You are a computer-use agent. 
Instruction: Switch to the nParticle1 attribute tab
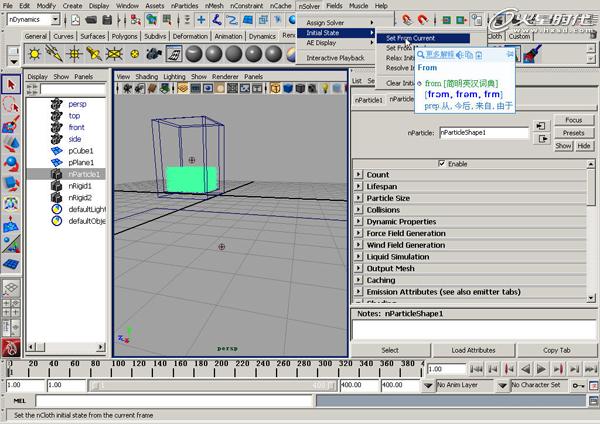click(x=368, y=100)
